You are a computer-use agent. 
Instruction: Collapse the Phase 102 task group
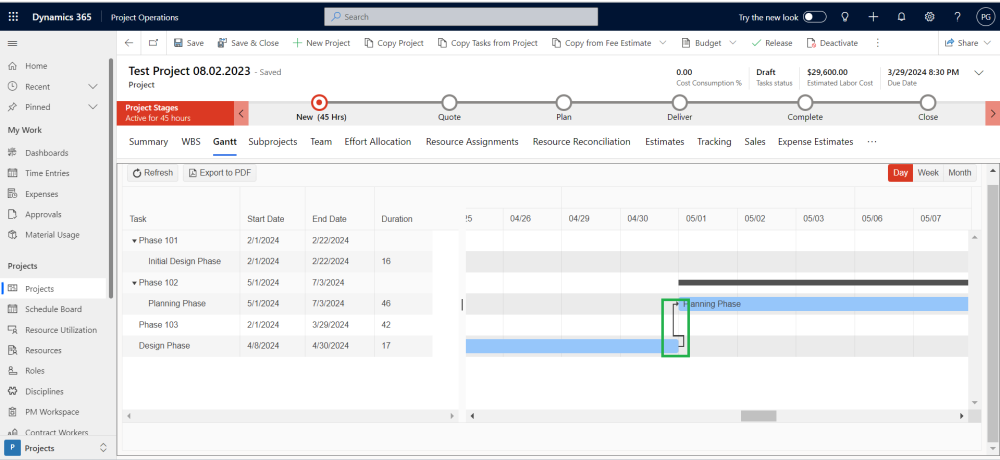(134, 283)
